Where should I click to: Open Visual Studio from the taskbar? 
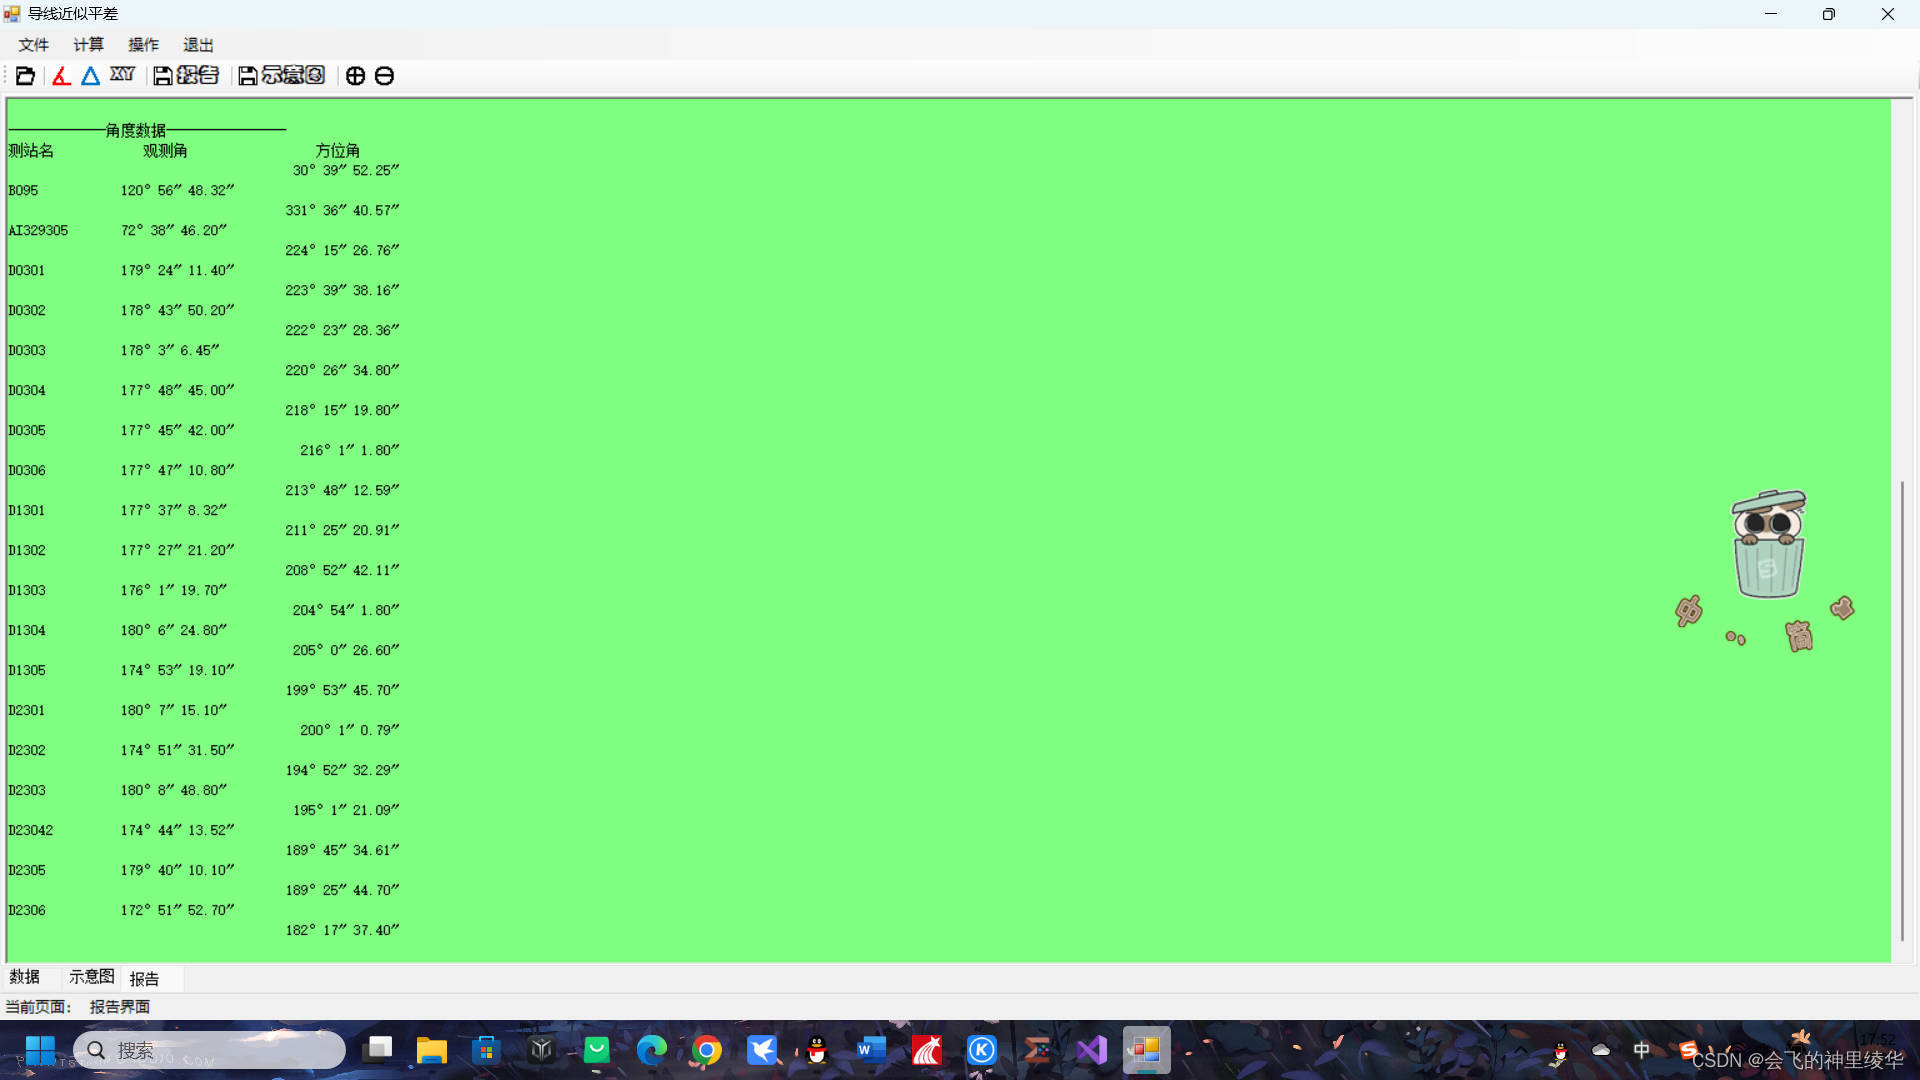tap(1091, 1050)
